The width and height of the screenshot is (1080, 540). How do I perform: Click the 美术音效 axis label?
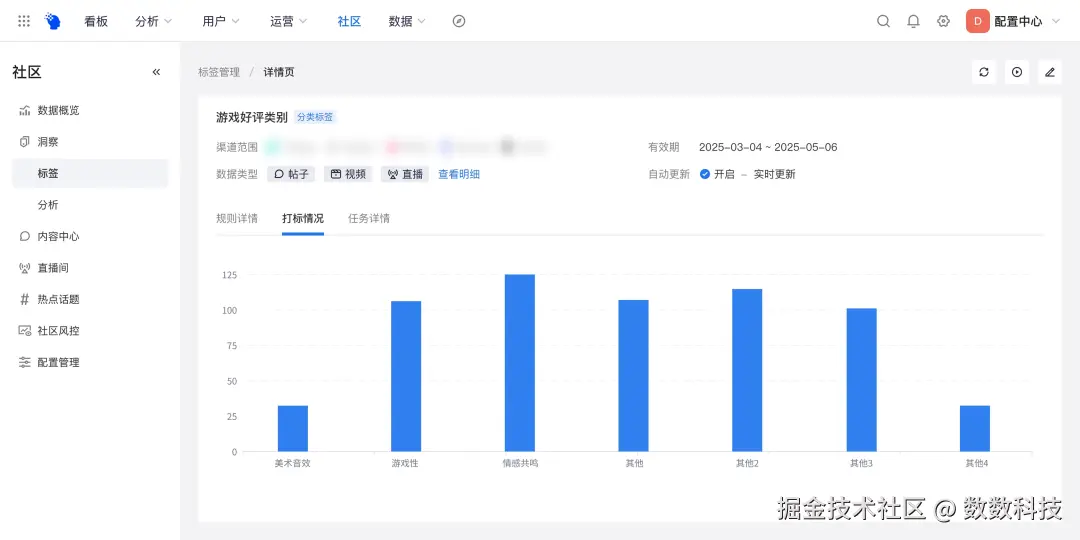tap(293, 464)
